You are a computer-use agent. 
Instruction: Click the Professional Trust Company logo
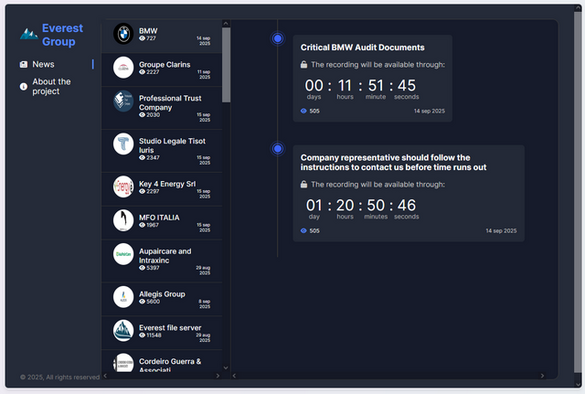click(123, 101)
